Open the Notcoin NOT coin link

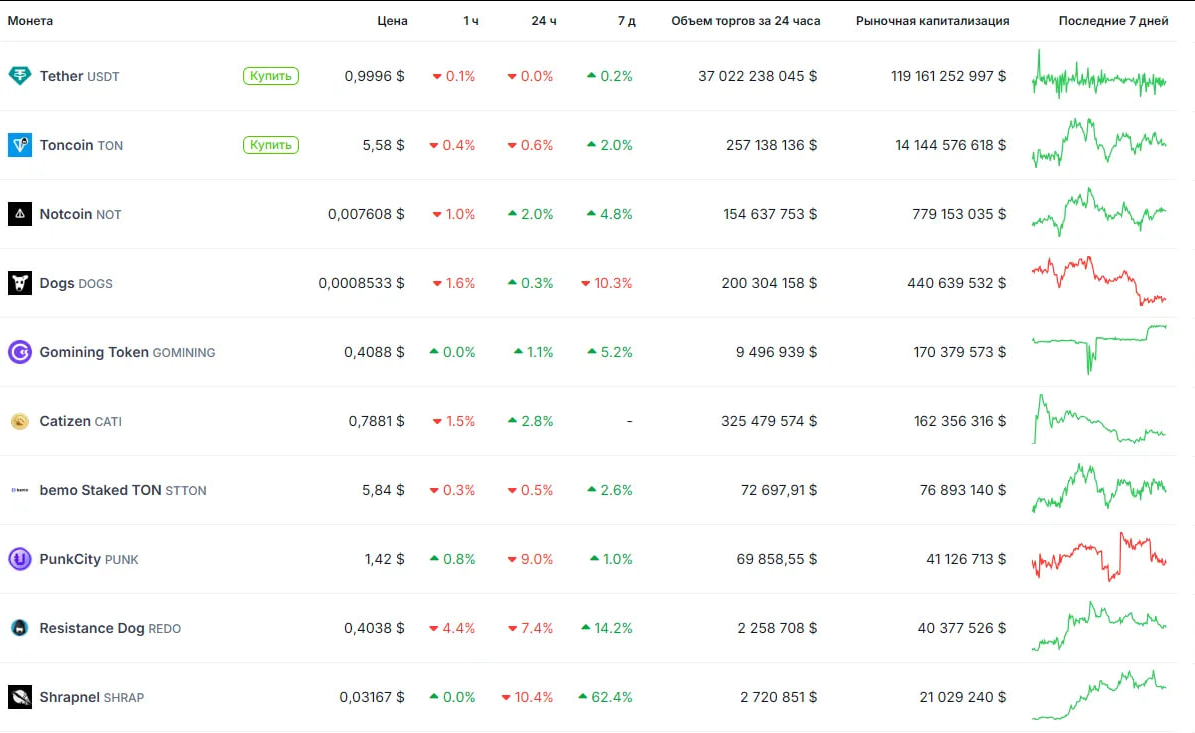tap(80, 214)
